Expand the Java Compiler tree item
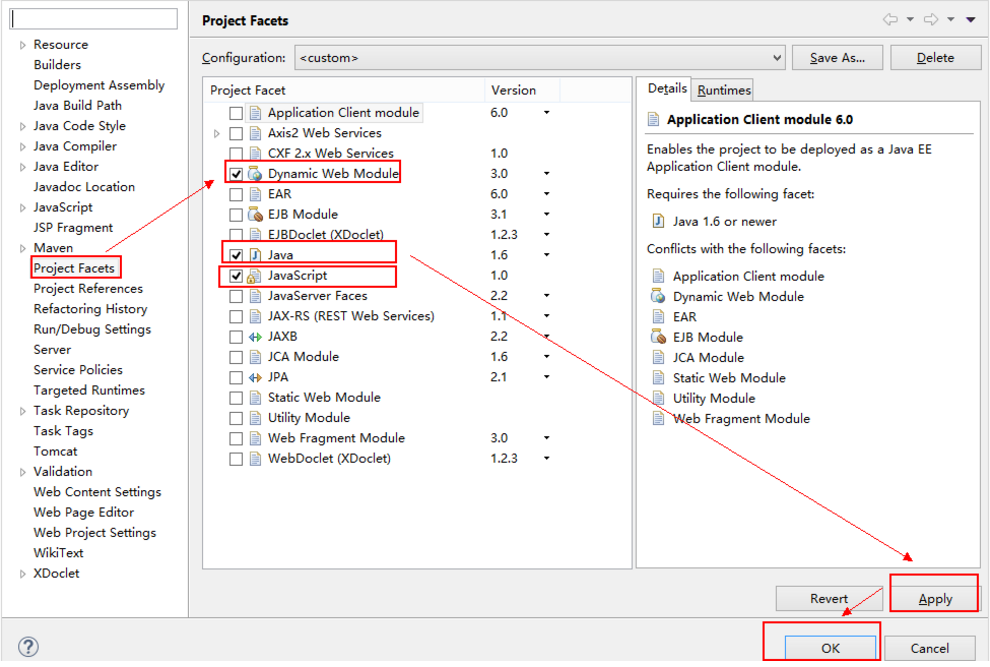 [x=23, y=147]
